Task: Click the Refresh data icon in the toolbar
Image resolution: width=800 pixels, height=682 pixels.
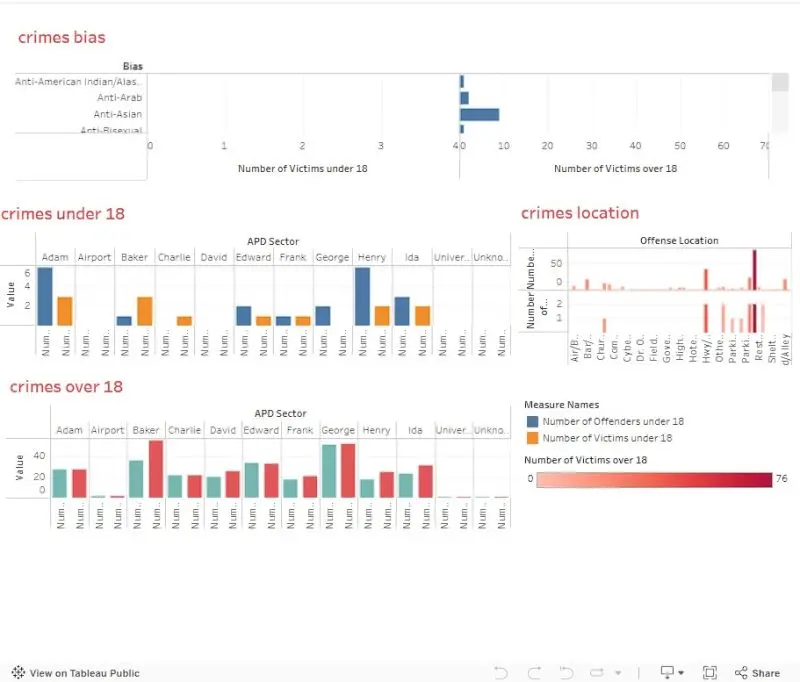Action: click(597, 672)
